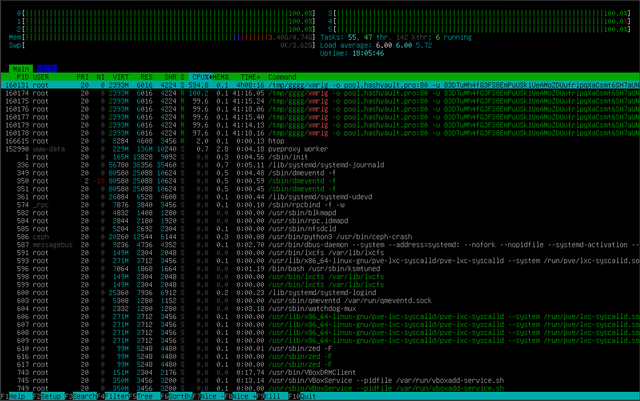Select the nfsdcld process row
The image size is (640, 401).
(320, 229)
